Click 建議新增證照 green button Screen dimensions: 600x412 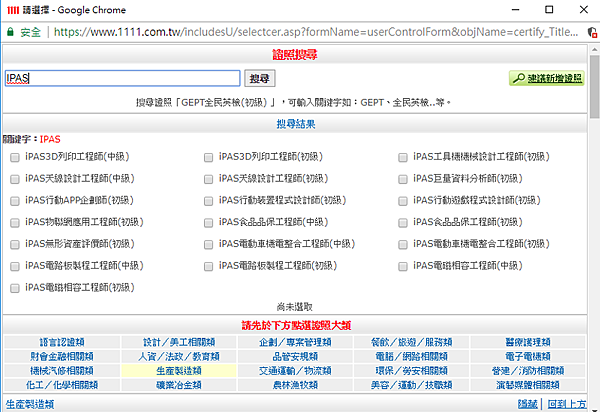pos(546,78)
